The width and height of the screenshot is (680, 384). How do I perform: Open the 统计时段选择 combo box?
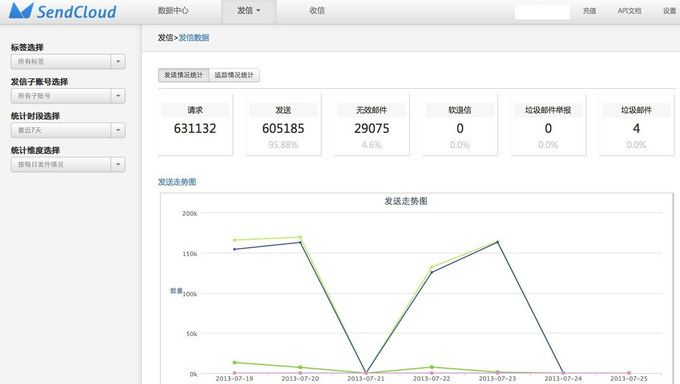click(68, 130)
